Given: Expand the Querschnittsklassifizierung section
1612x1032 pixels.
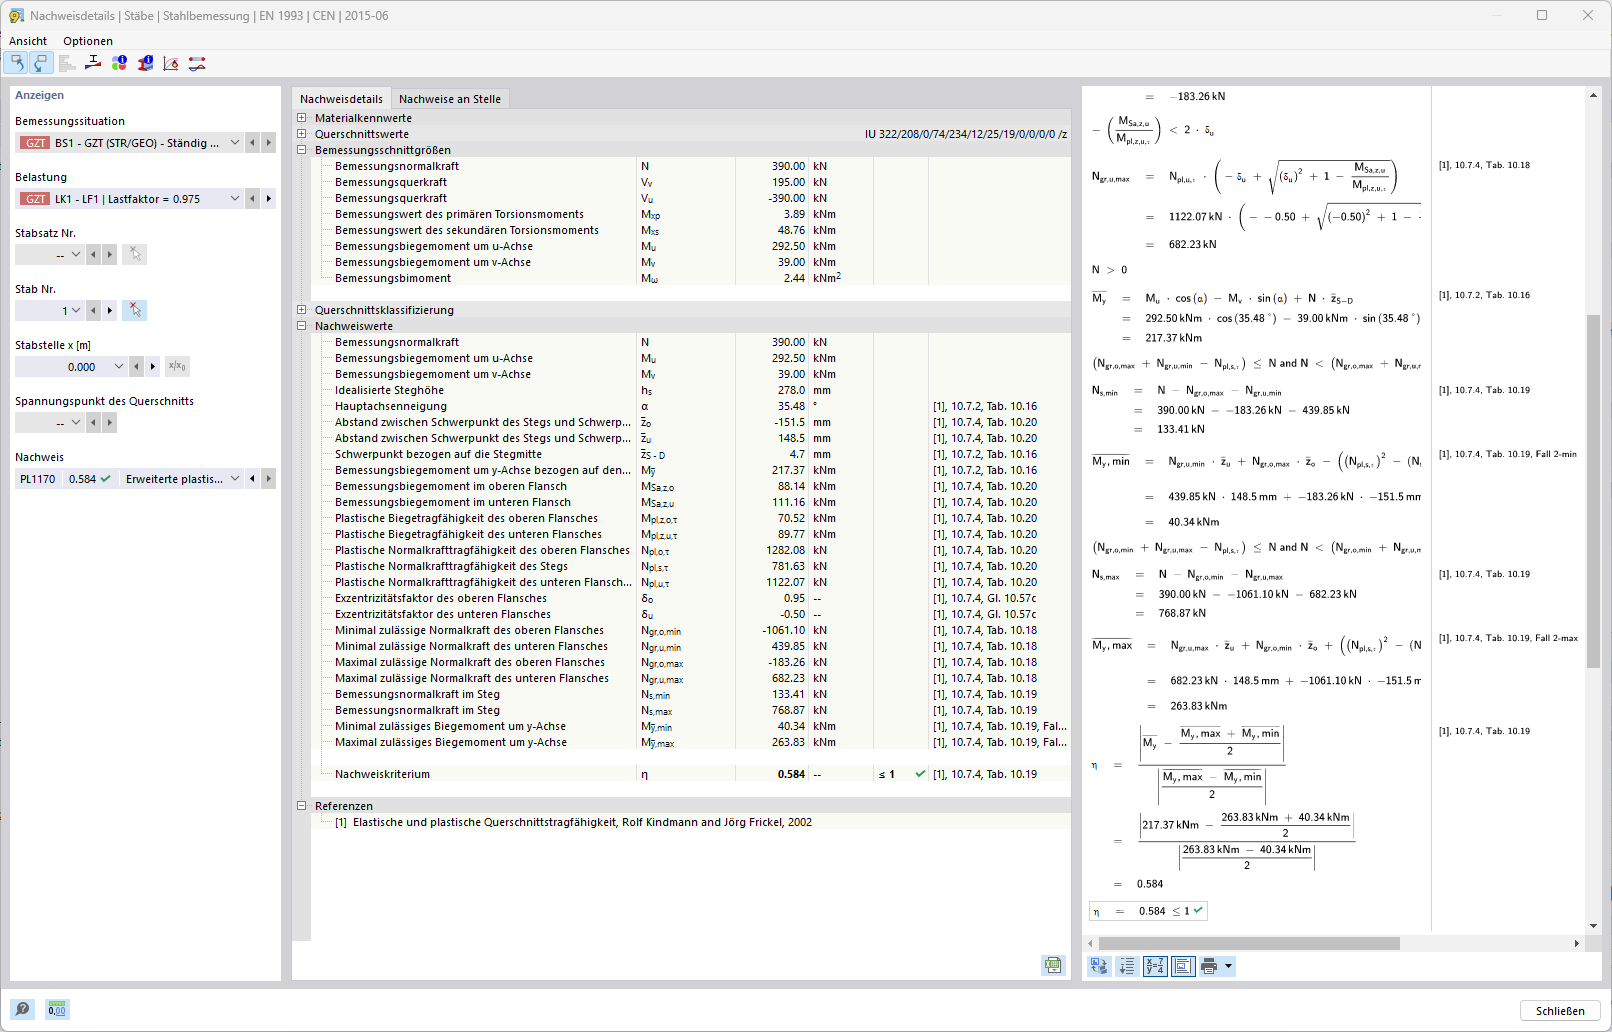Looking at the screenshot, I should (302, 310).
